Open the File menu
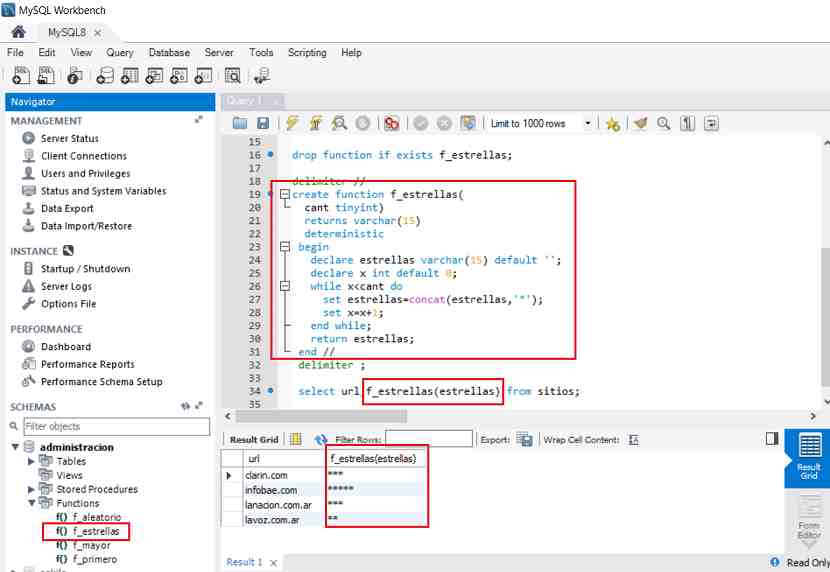Viewport: 830px width, 572px height. (x=15, y=52)
